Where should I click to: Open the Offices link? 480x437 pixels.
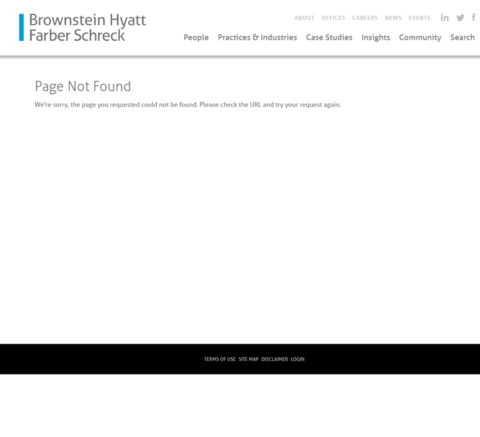(333, 18)
